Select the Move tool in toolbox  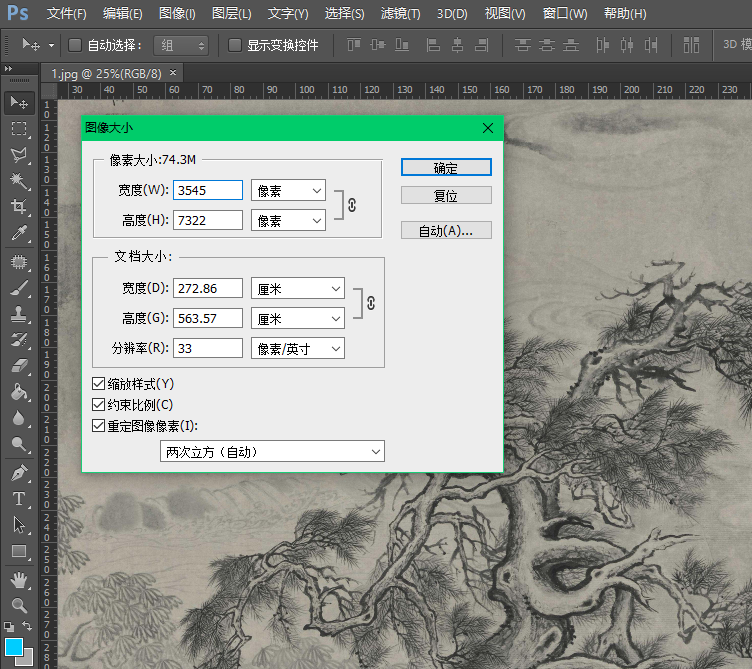pos(19,102)
